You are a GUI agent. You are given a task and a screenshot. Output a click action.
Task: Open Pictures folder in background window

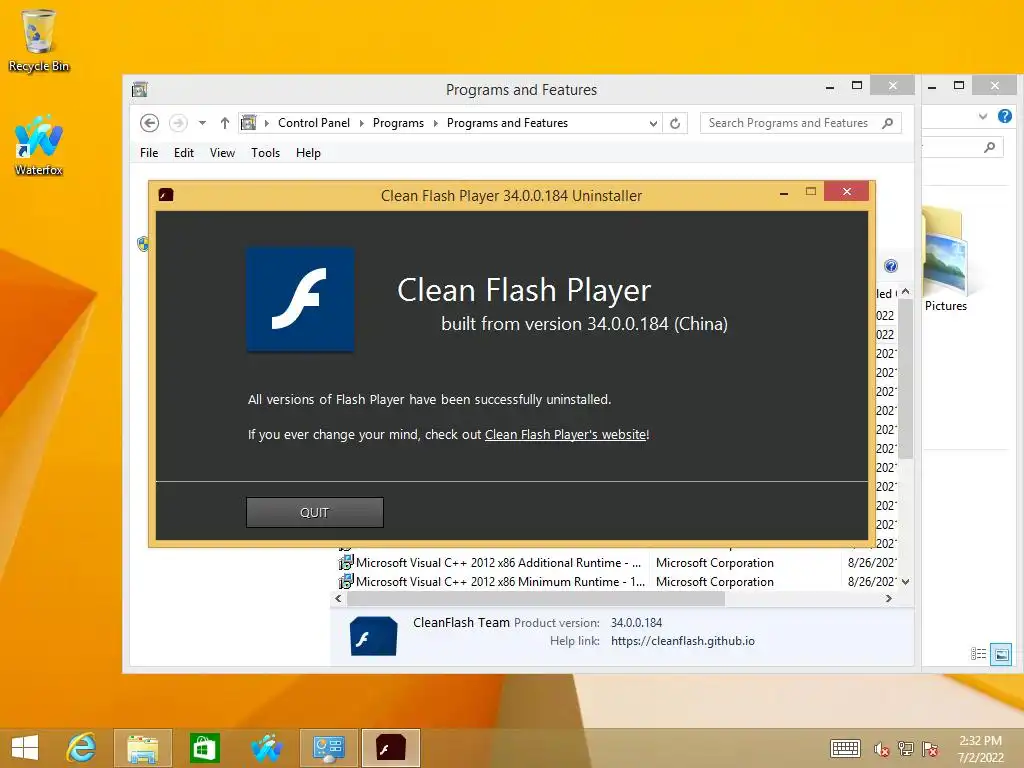(945, 260)
